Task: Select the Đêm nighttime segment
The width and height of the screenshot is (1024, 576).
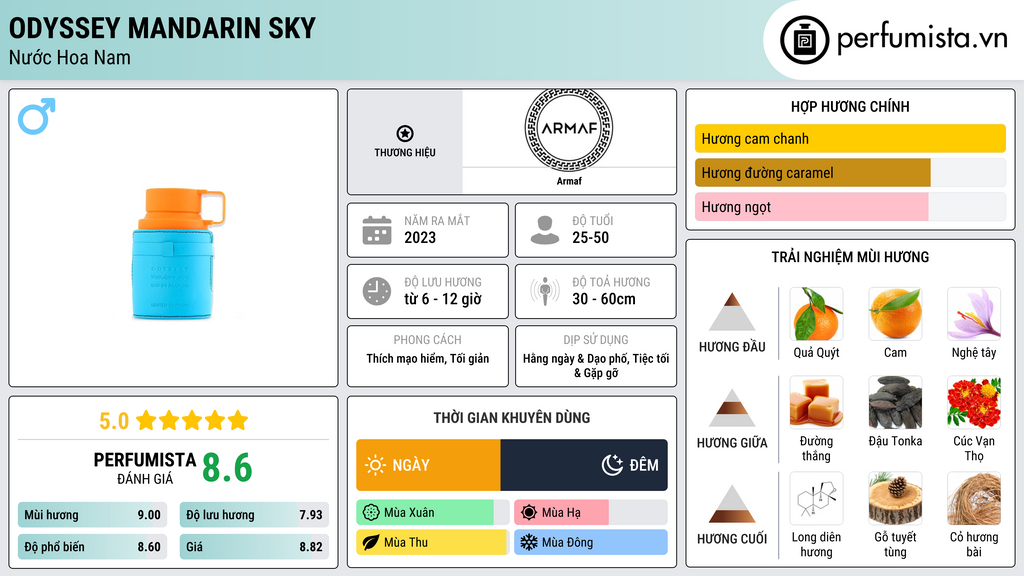Action: click(x=584, y=465)
